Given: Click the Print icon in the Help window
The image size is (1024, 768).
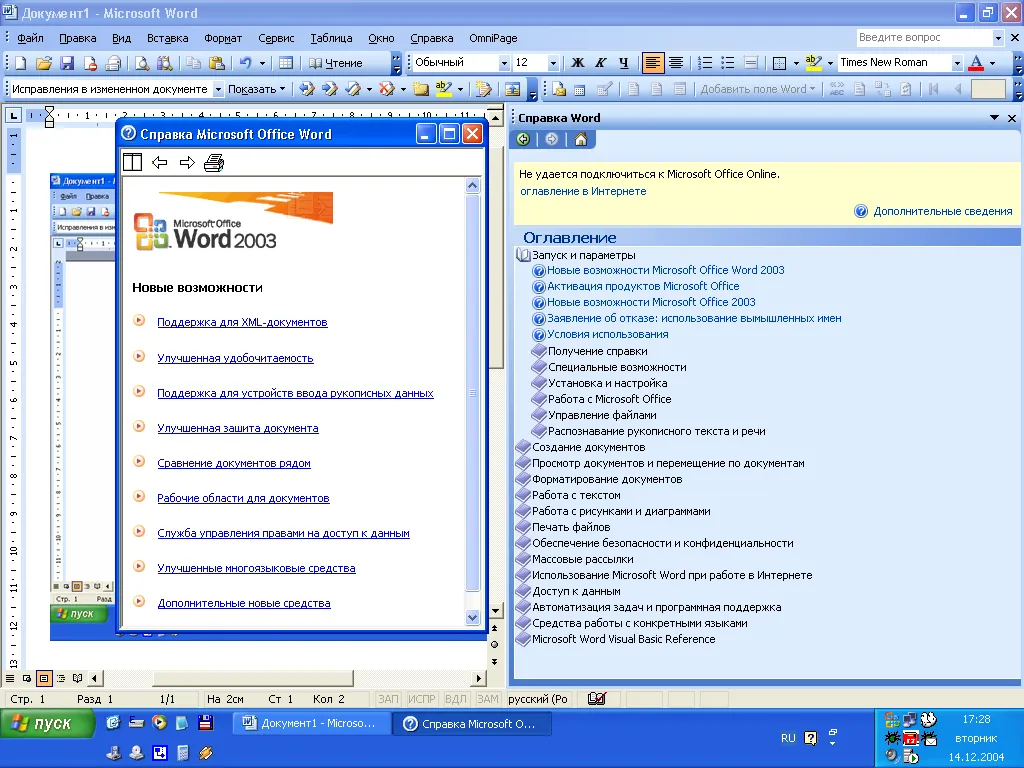Looking at the screenshot, I should coord(214,163).
